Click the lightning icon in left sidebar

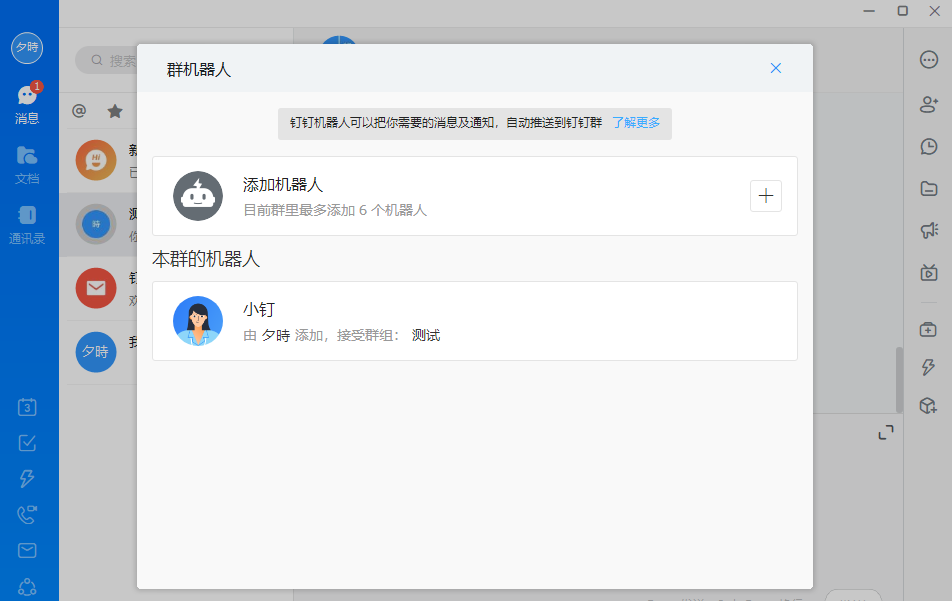[27, 478]
